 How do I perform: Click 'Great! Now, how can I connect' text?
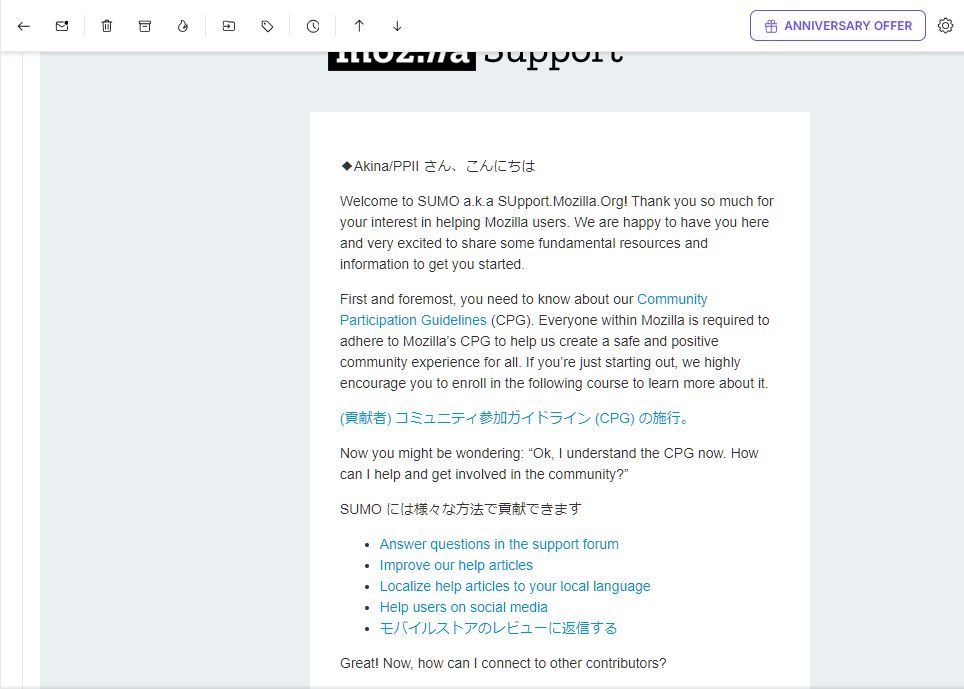coord(503,663)
